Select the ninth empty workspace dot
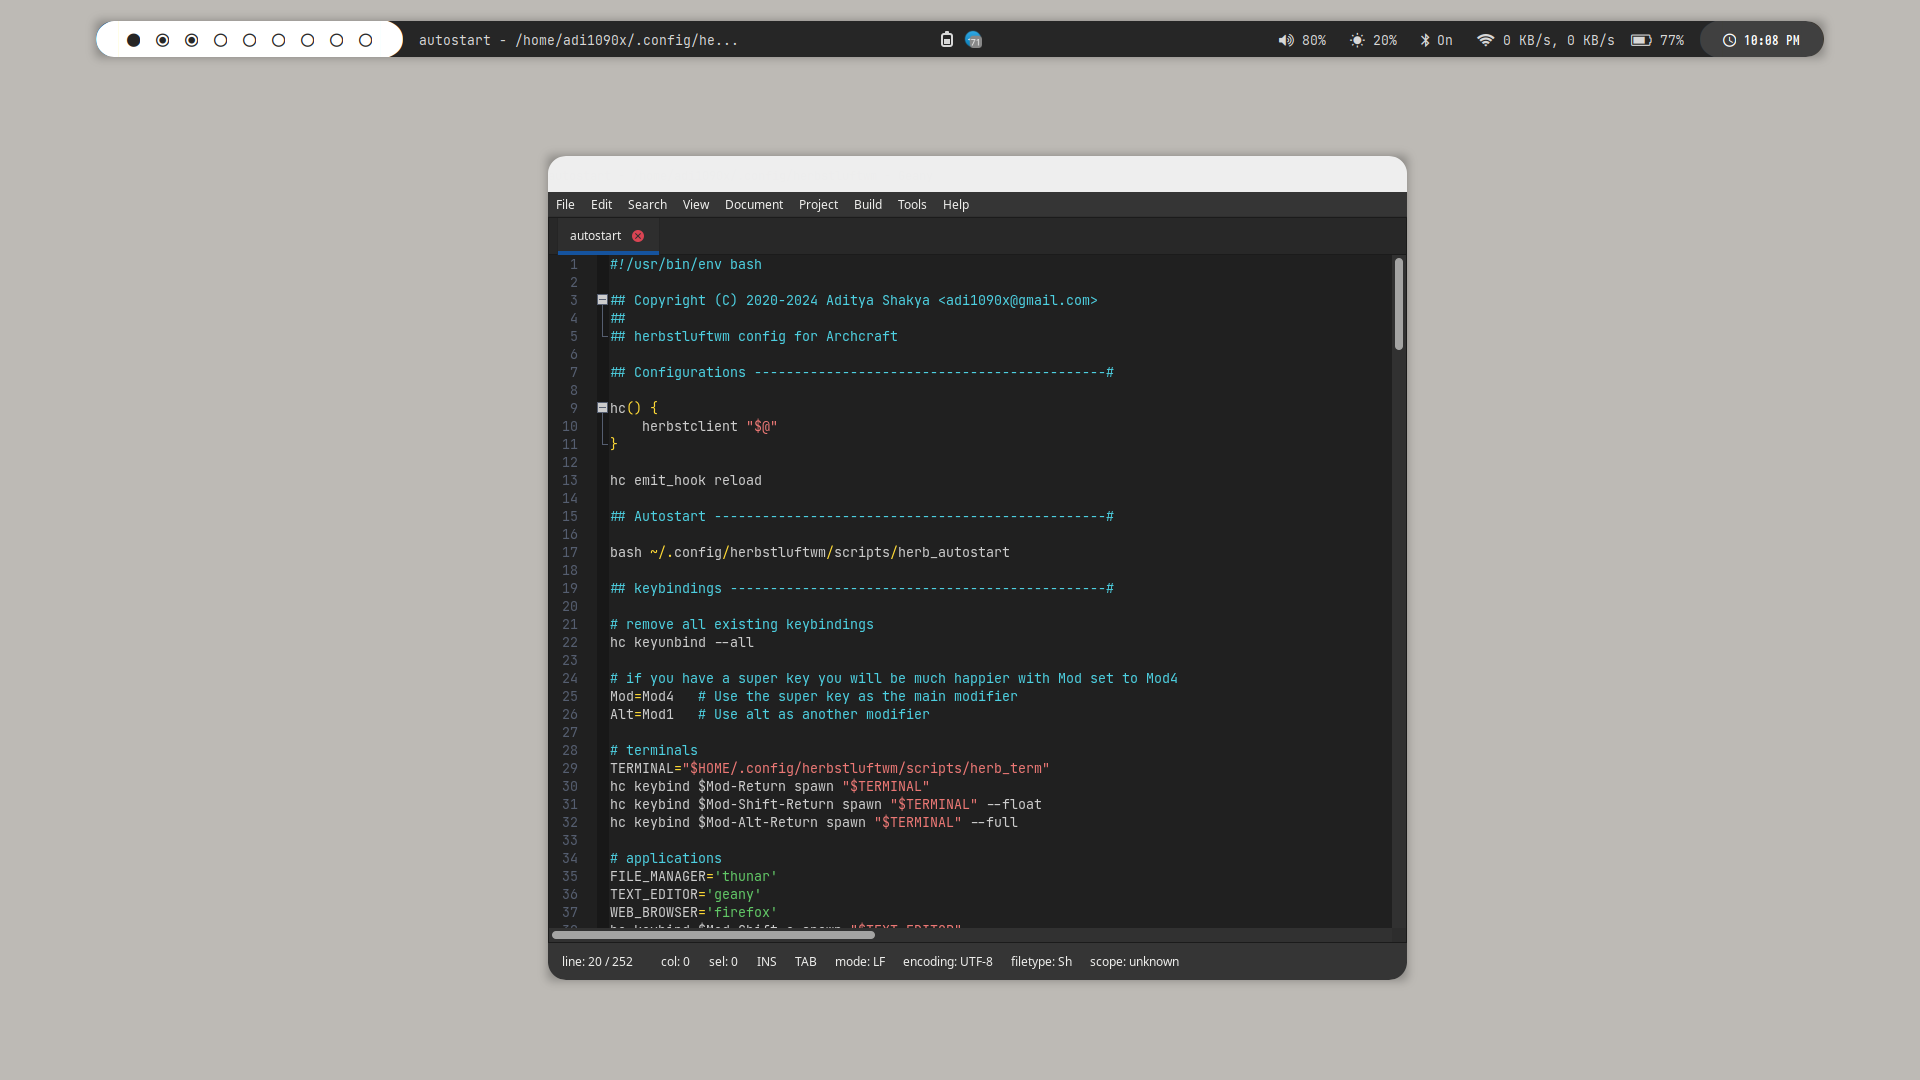The image size is (1920, 1080). pos(365,40)
